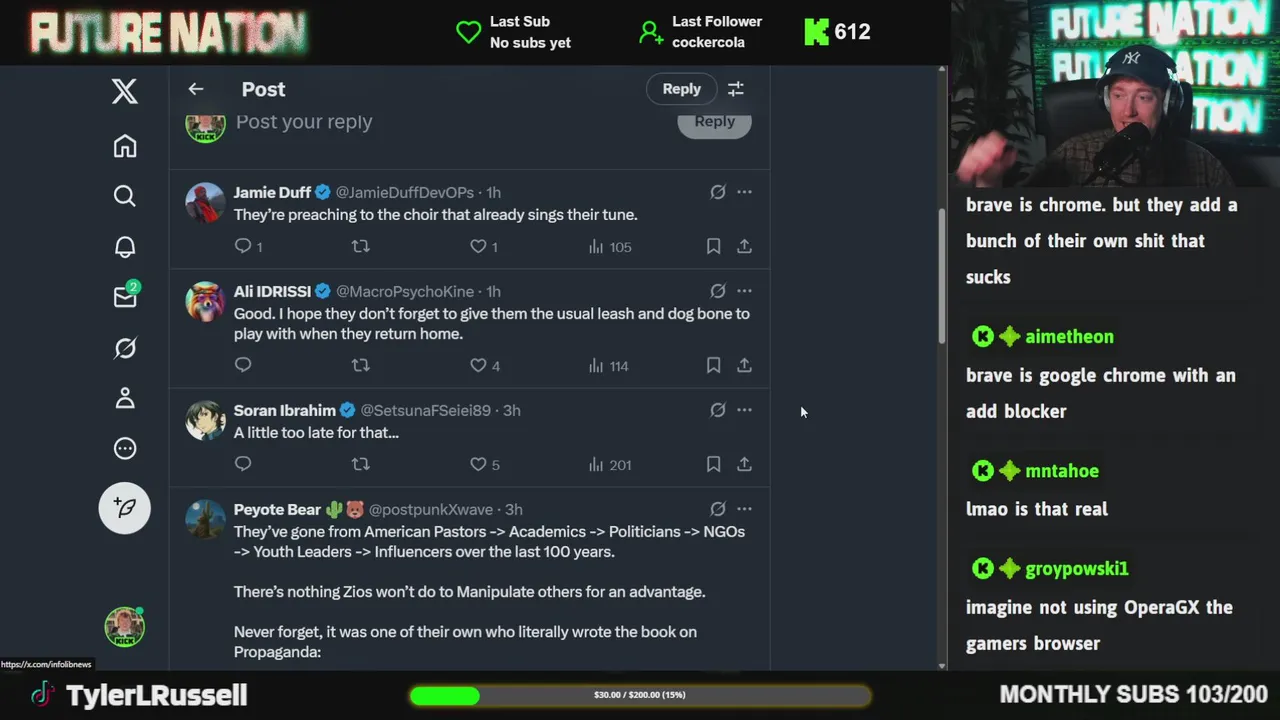Open Profile person icon in sidebar

pyautogui.click(x=125, y=398)
